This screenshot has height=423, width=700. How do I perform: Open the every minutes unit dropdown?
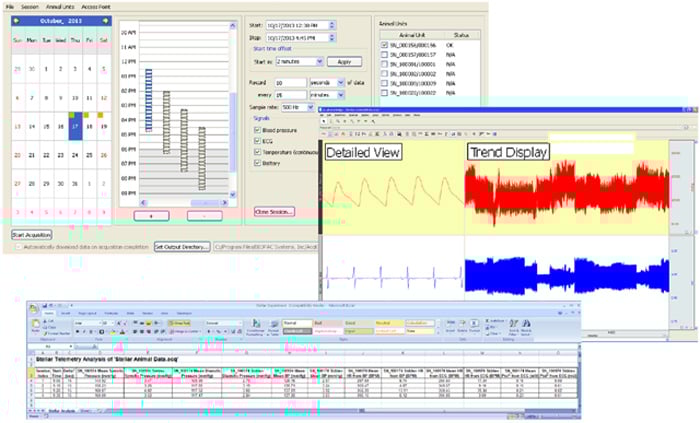pyautogui.click(x=341, y=95)
